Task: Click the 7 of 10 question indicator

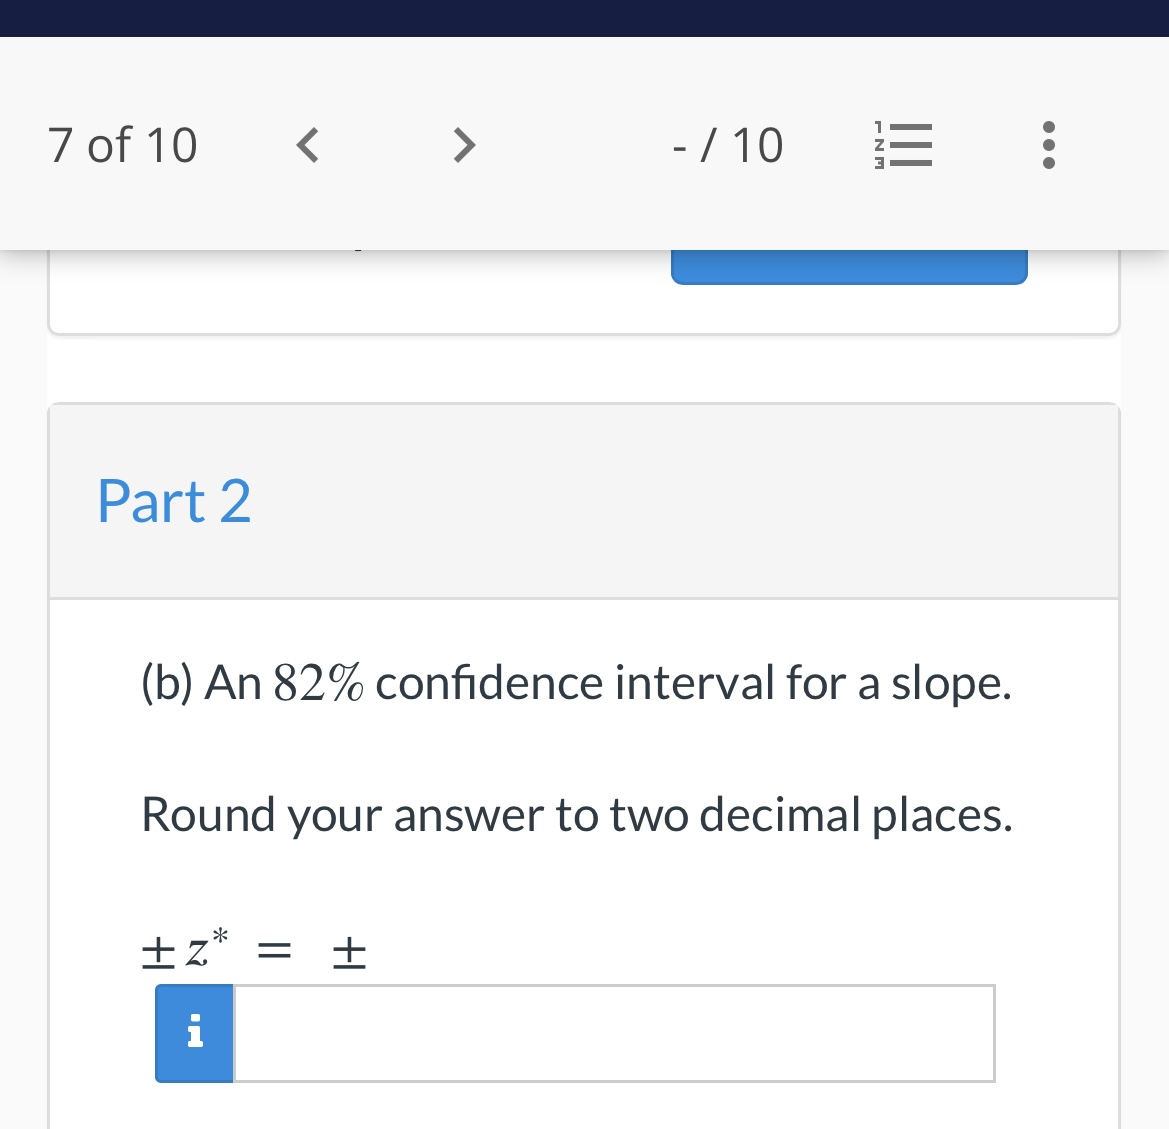Action: coord(122,144)
